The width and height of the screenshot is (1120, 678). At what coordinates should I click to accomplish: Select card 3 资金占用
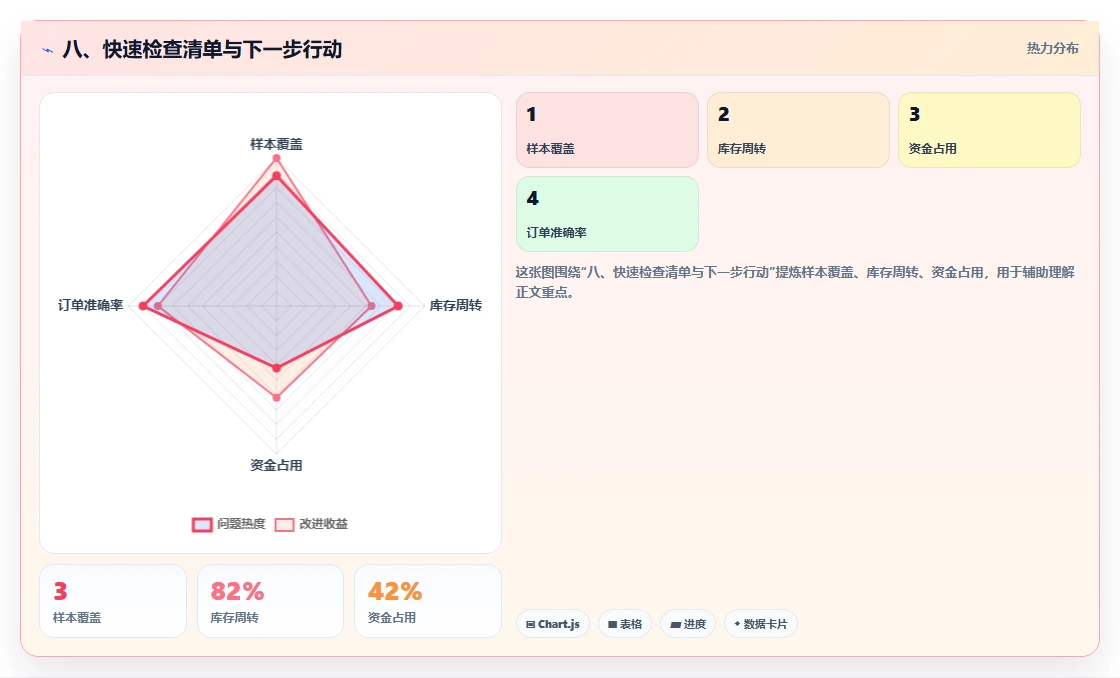(x=989, y=130)
